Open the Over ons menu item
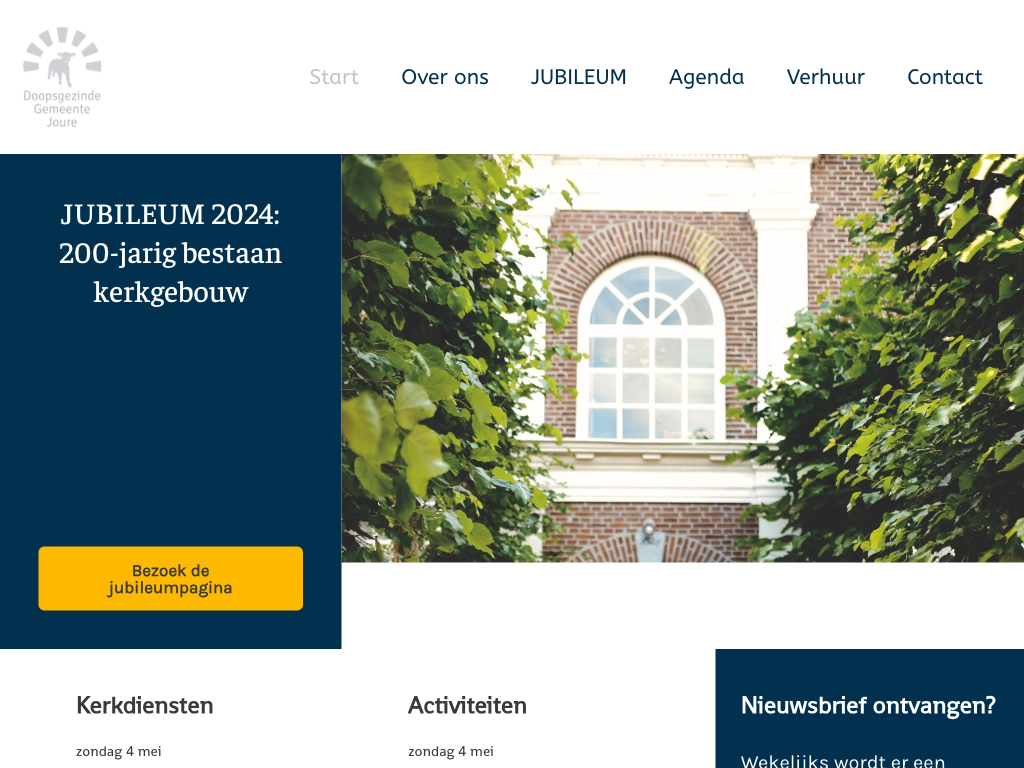Viewport: 1024px width, 768px height. [445, 77]
